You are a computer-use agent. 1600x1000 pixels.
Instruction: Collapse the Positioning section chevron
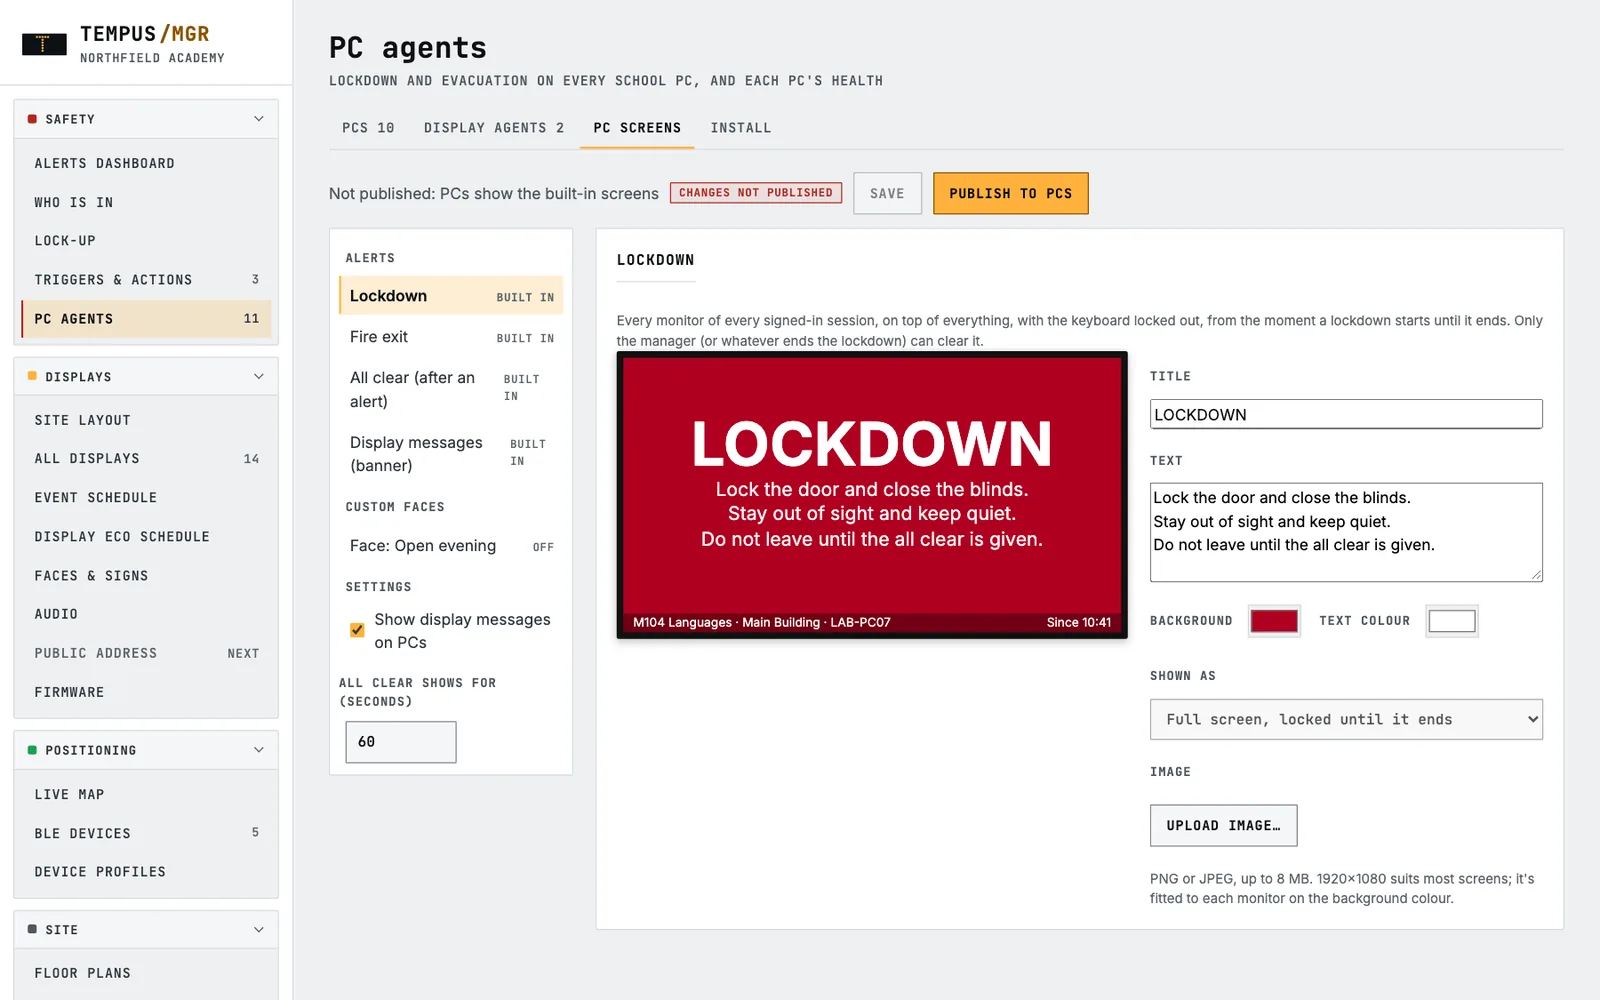pyautogui.click(x=259, y=750)
